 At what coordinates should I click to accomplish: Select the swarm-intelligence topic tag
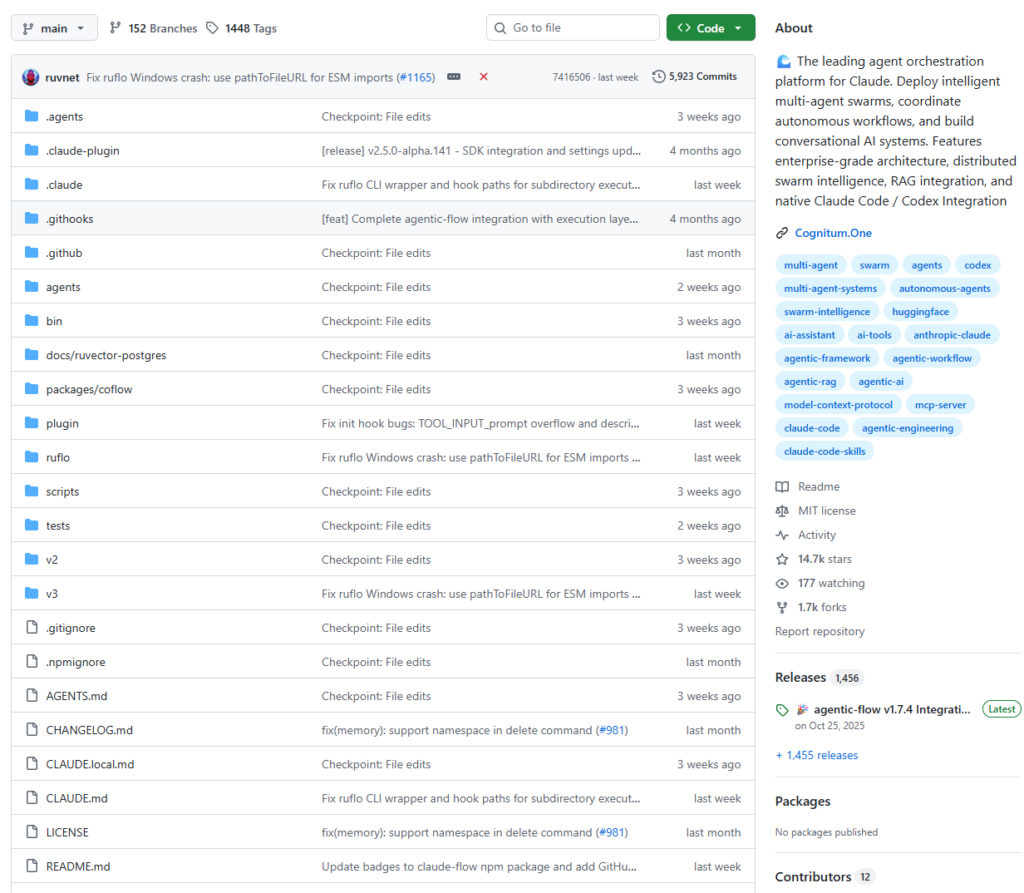click(826, 311)
